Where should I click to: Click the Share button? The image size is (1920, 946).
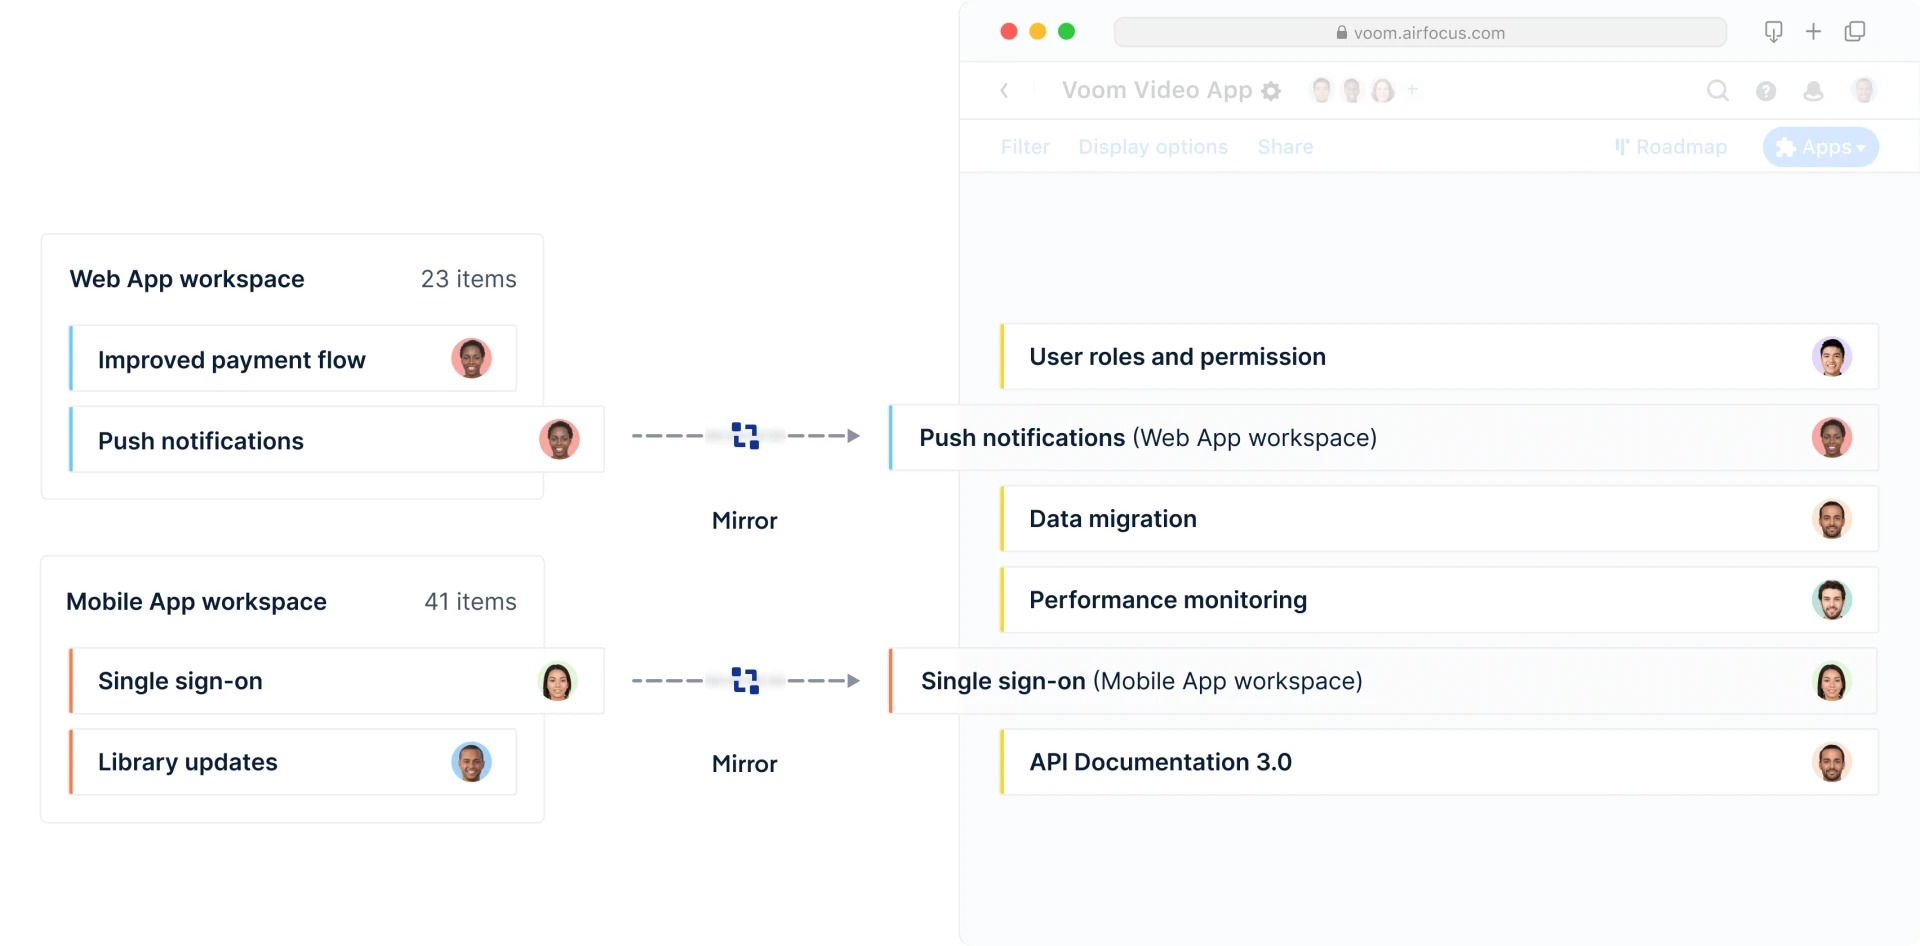1285,147
